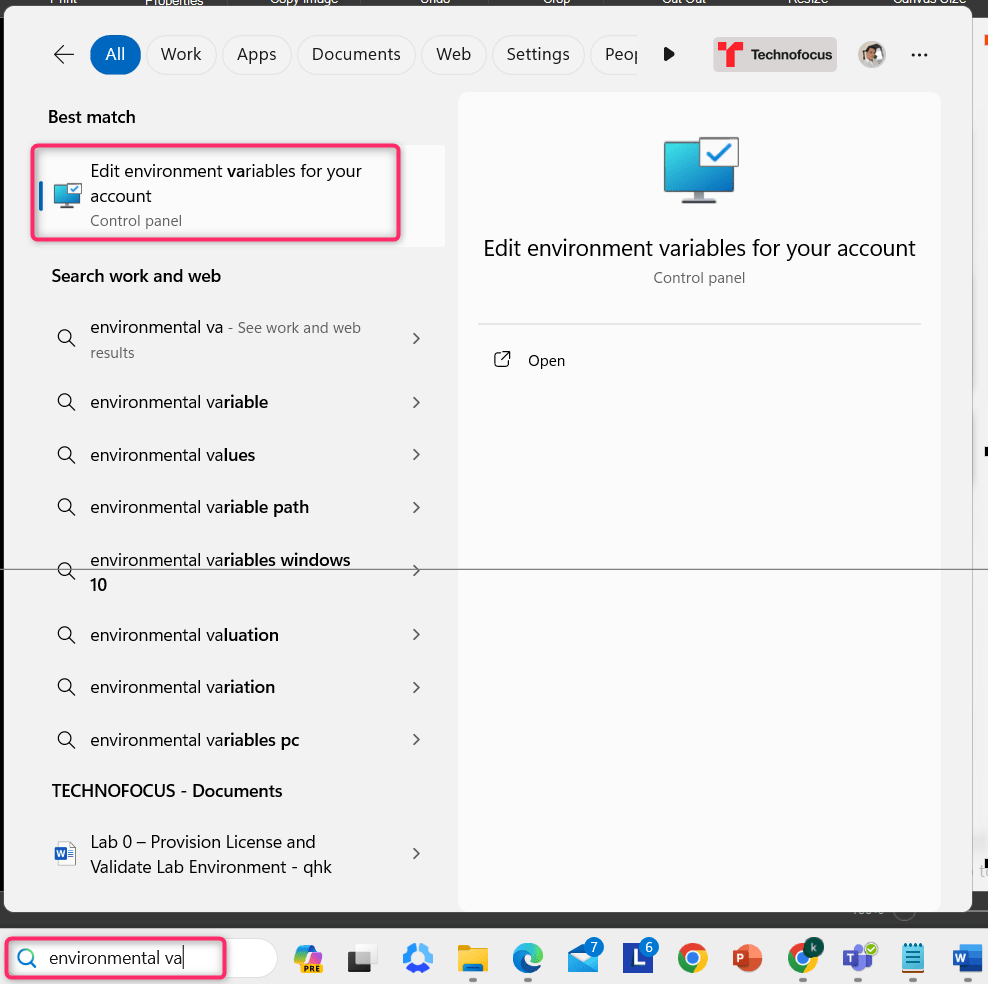
Task: Click the Technofocus organization button
Action: pyautogui.click(x=775, y=55)
